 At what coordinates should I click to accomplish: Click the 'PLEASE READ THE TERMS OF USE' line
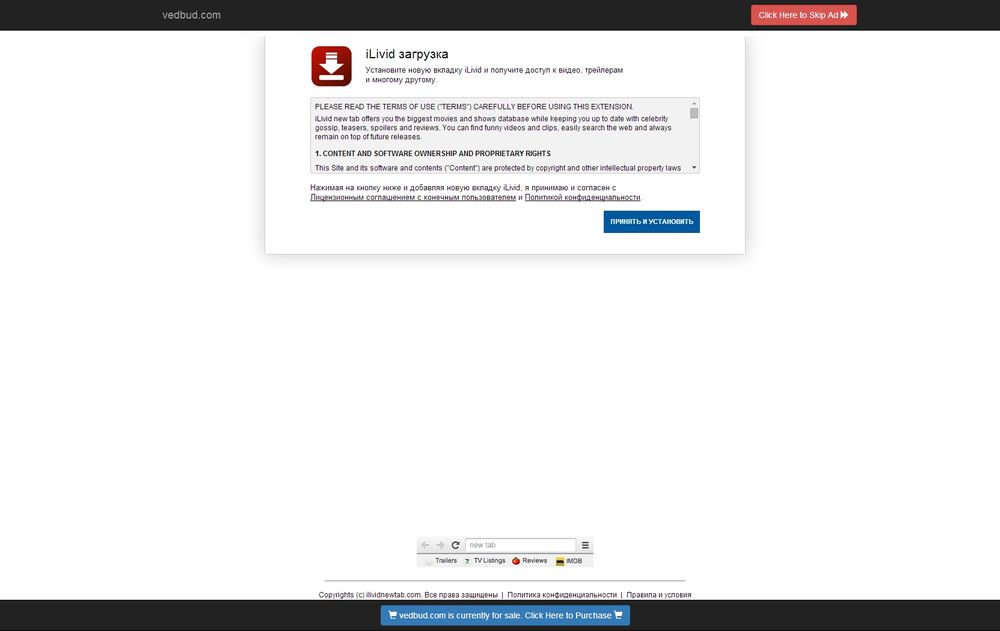point(474,107)
